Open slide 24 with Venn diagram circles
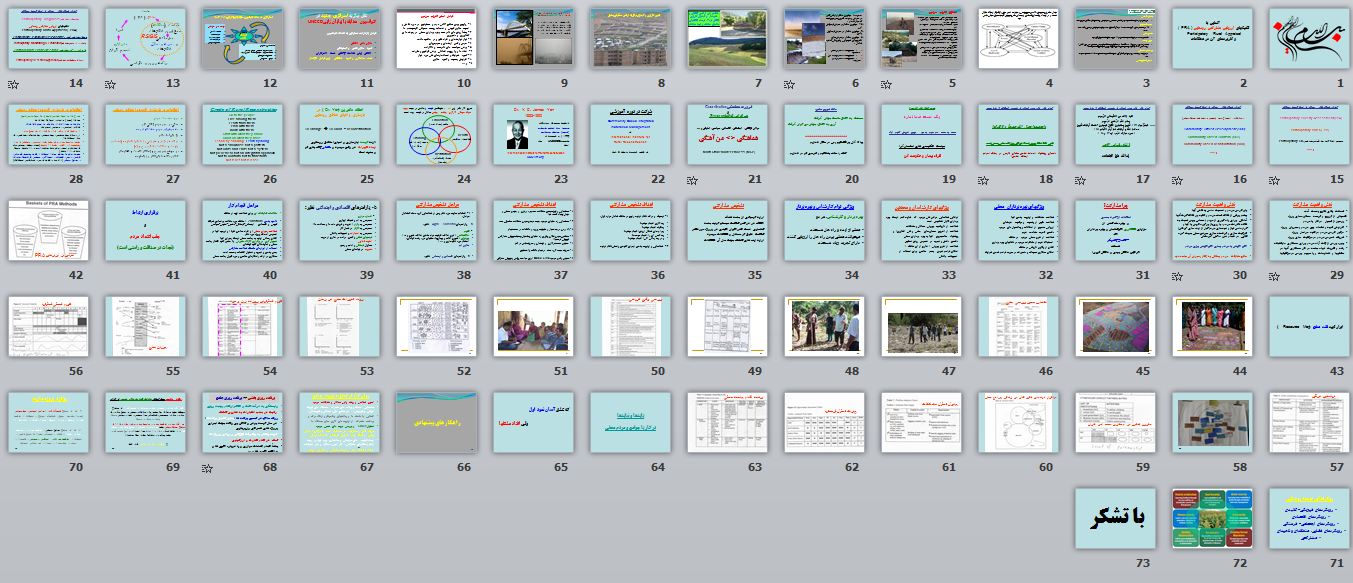 [435, 134]
